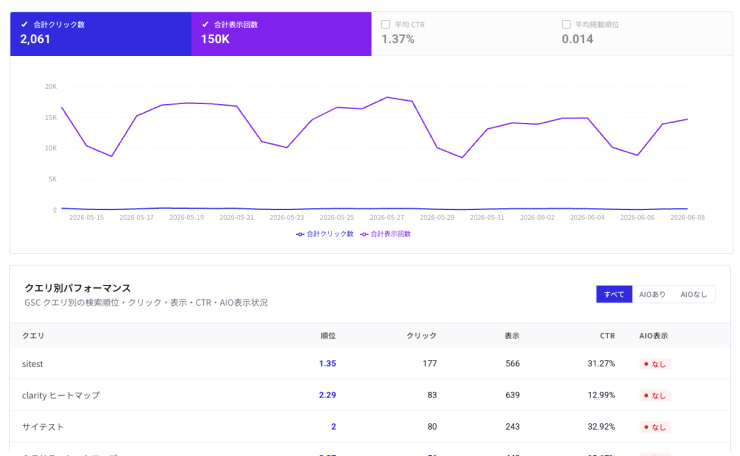The image size is (740, 456).
Task: Switch to the AIOあり filter tab
Action: (x=652, y=294)
